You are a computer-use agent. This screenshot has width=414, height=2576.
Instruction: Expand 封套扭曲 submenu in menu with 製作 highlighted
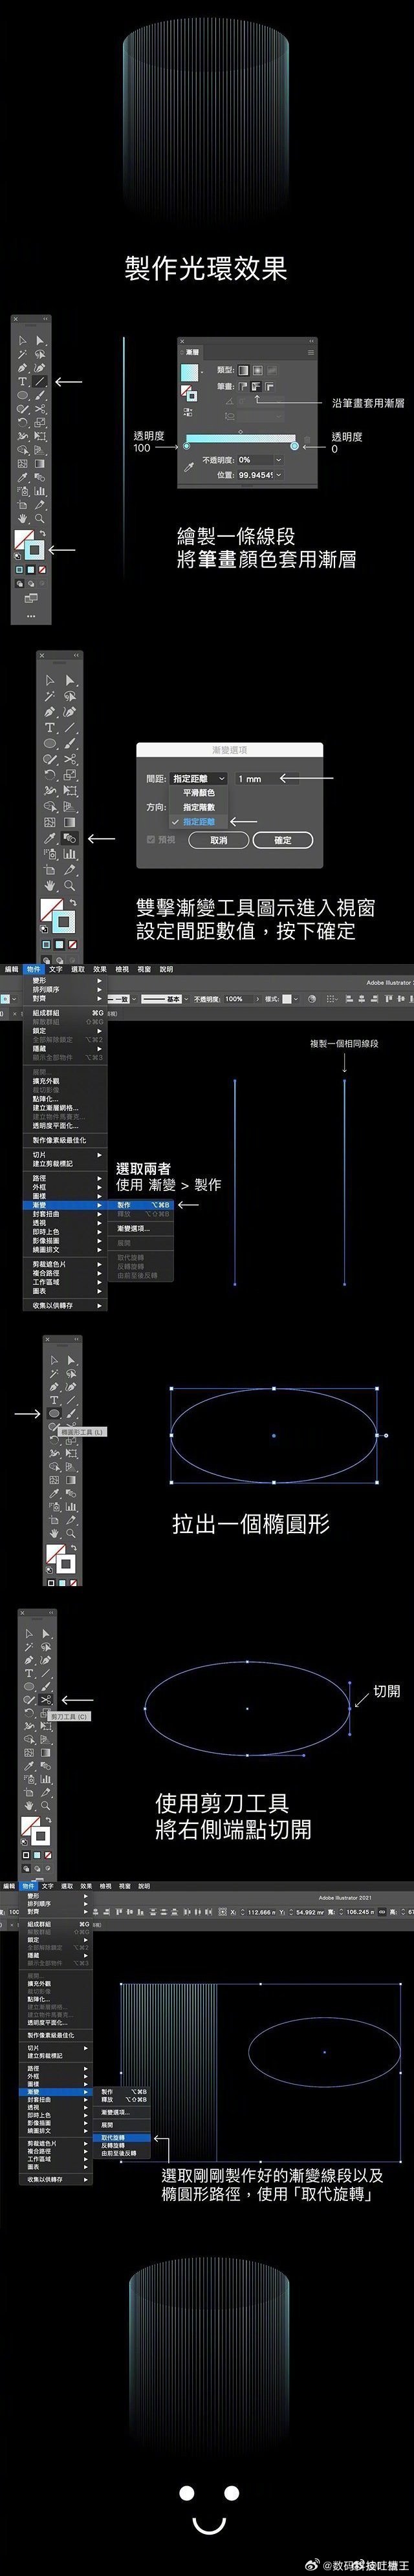click(65, 1214)
